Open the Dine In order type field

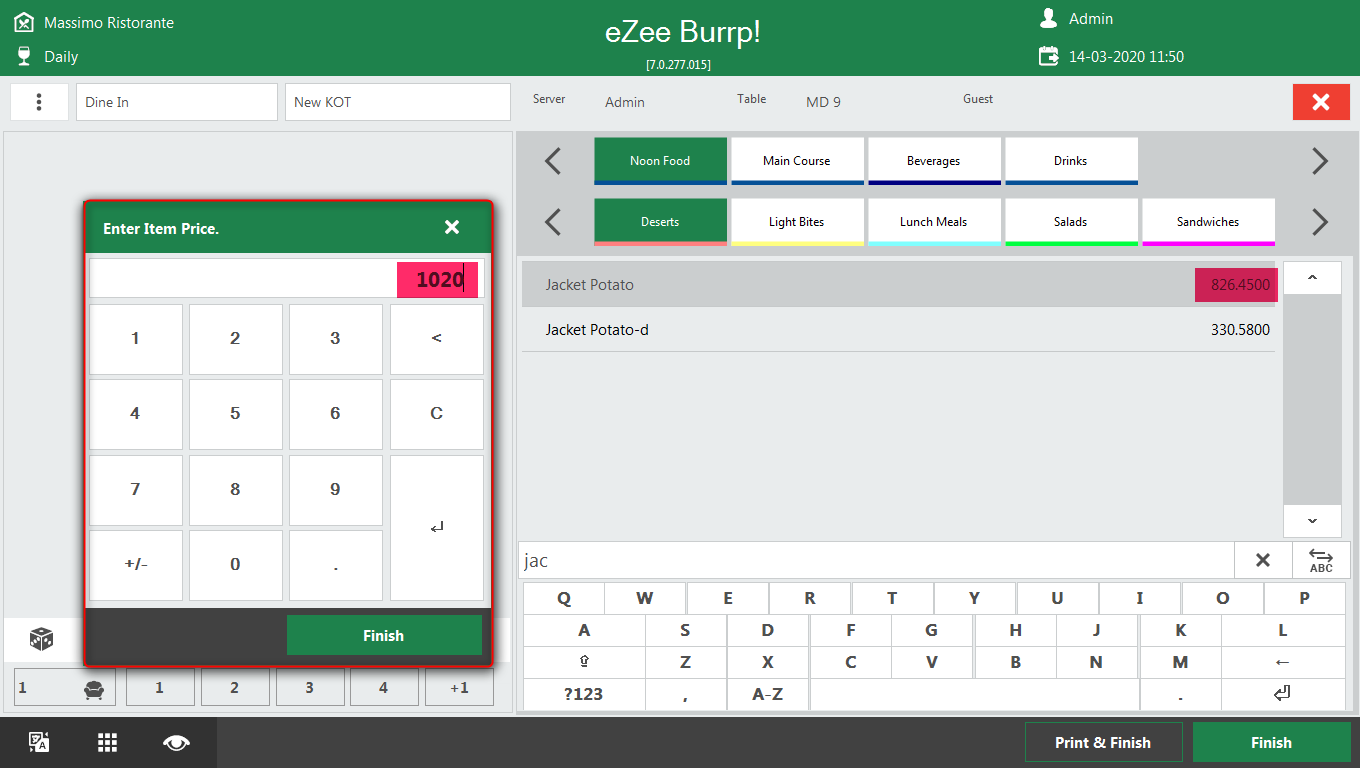[x=177, y=102]
